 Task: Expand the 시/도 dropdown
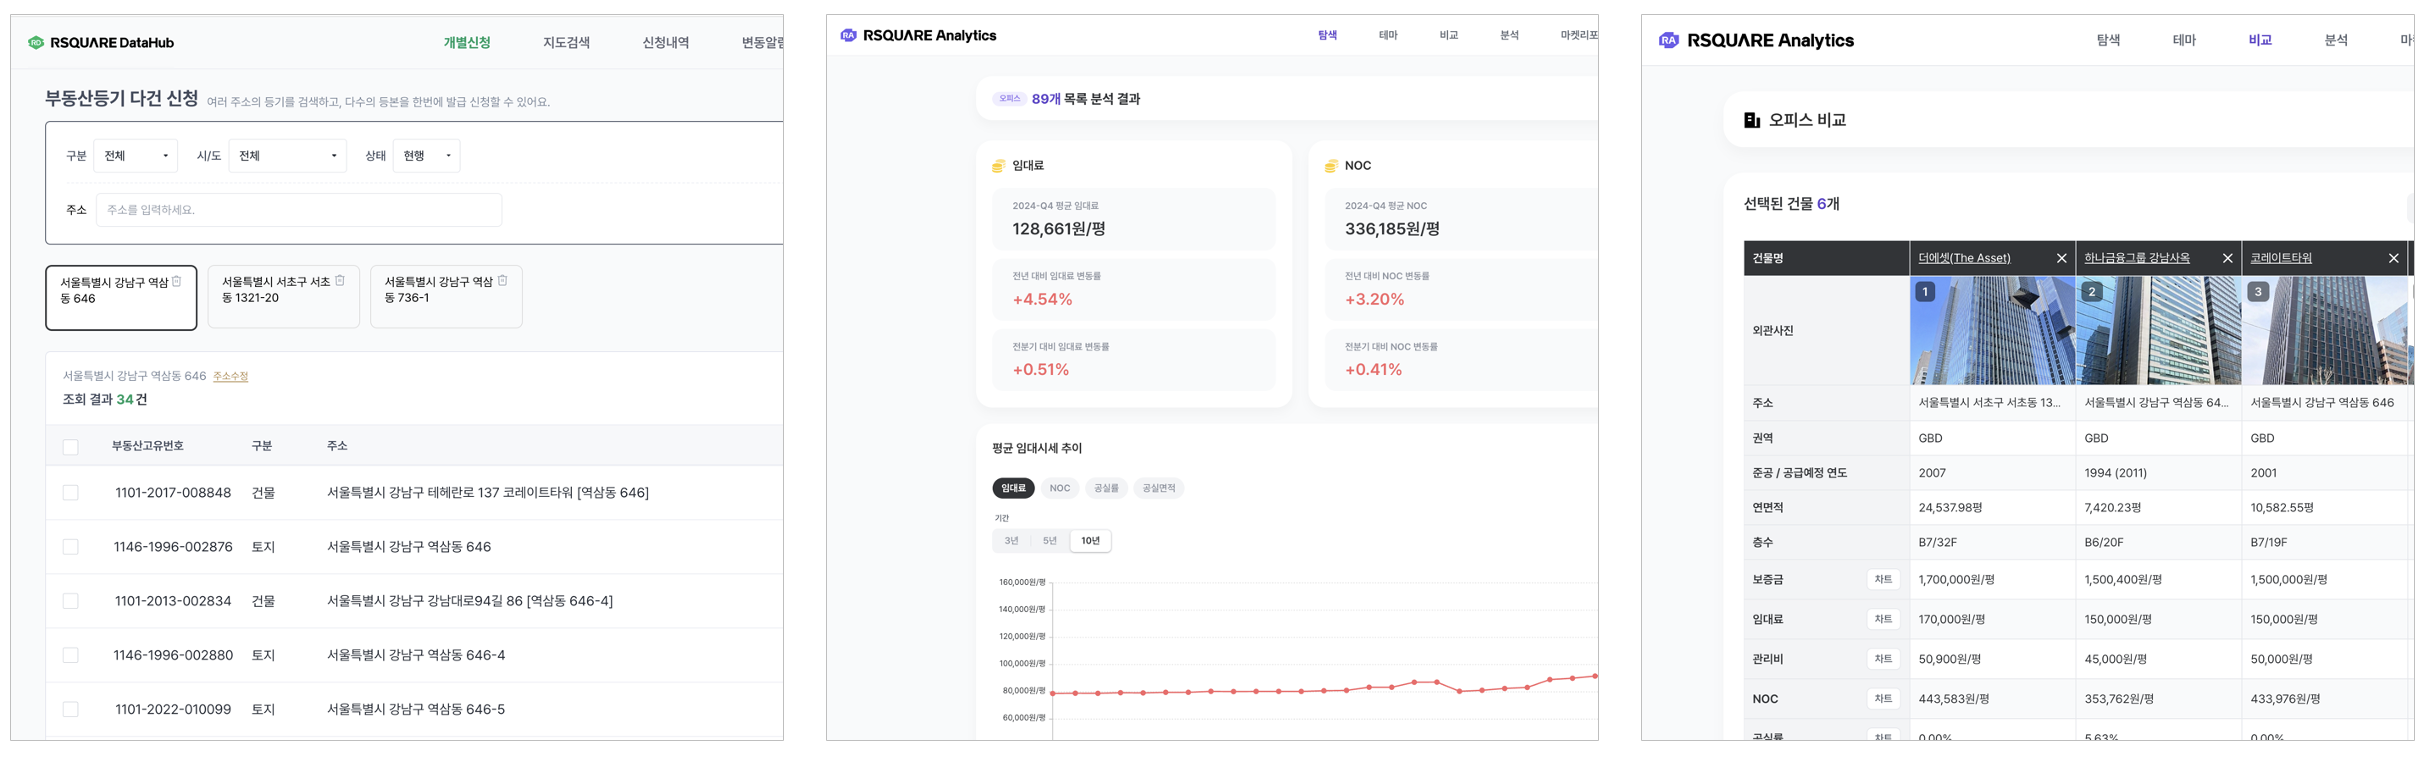(287, 156)
